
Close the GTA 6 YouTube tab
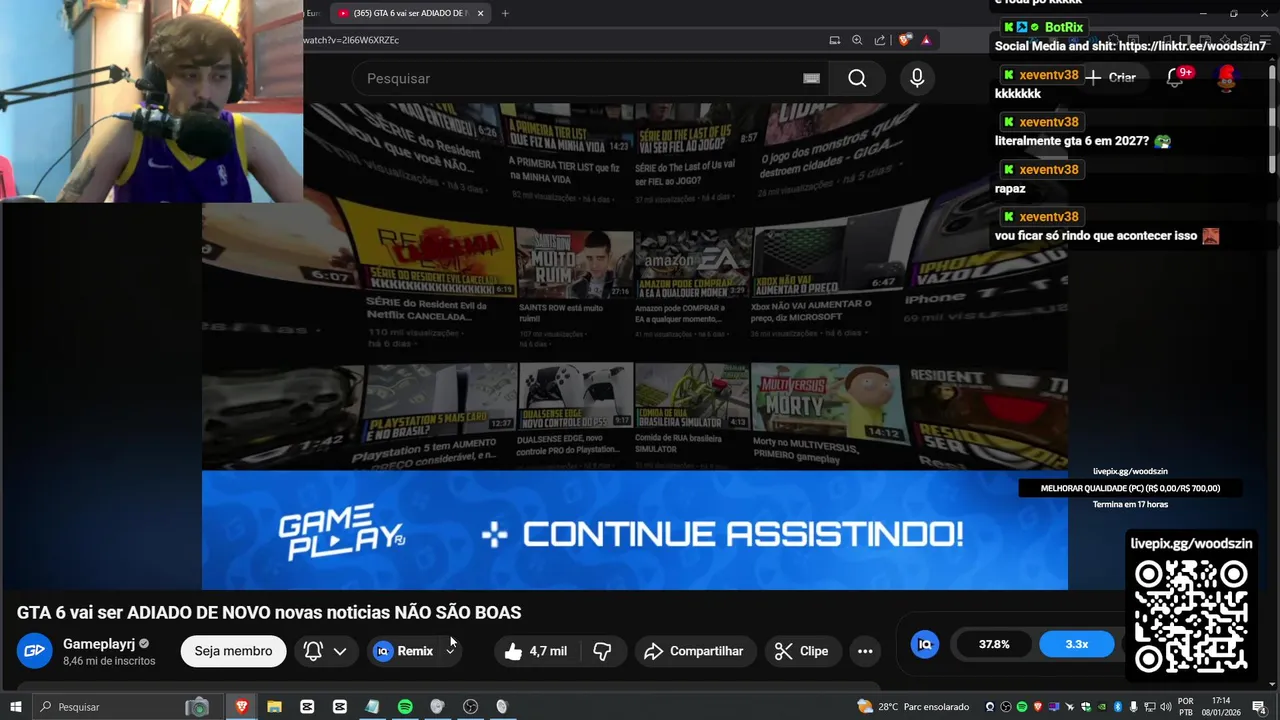[480, 13]
